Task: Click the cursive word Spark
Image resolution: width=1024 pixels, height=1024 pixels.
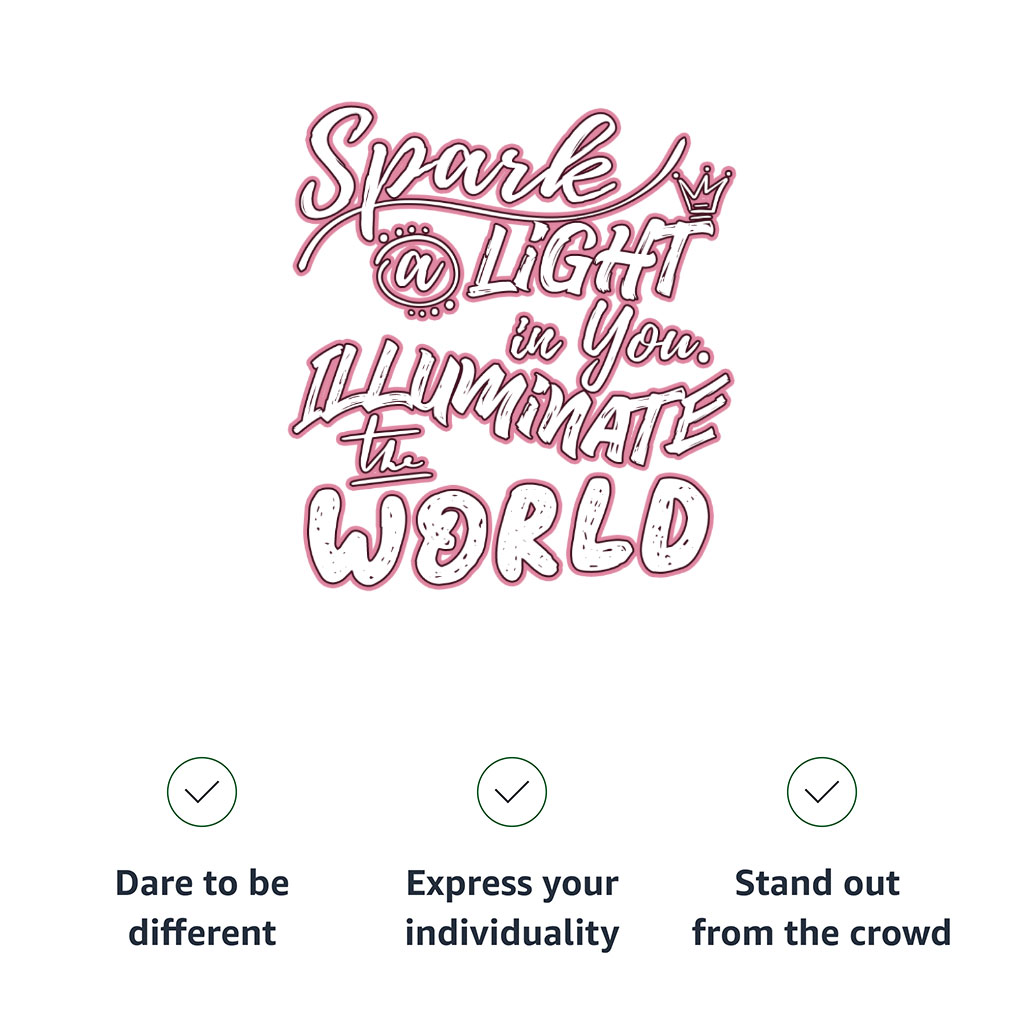Action: click(x=457, y=167)
